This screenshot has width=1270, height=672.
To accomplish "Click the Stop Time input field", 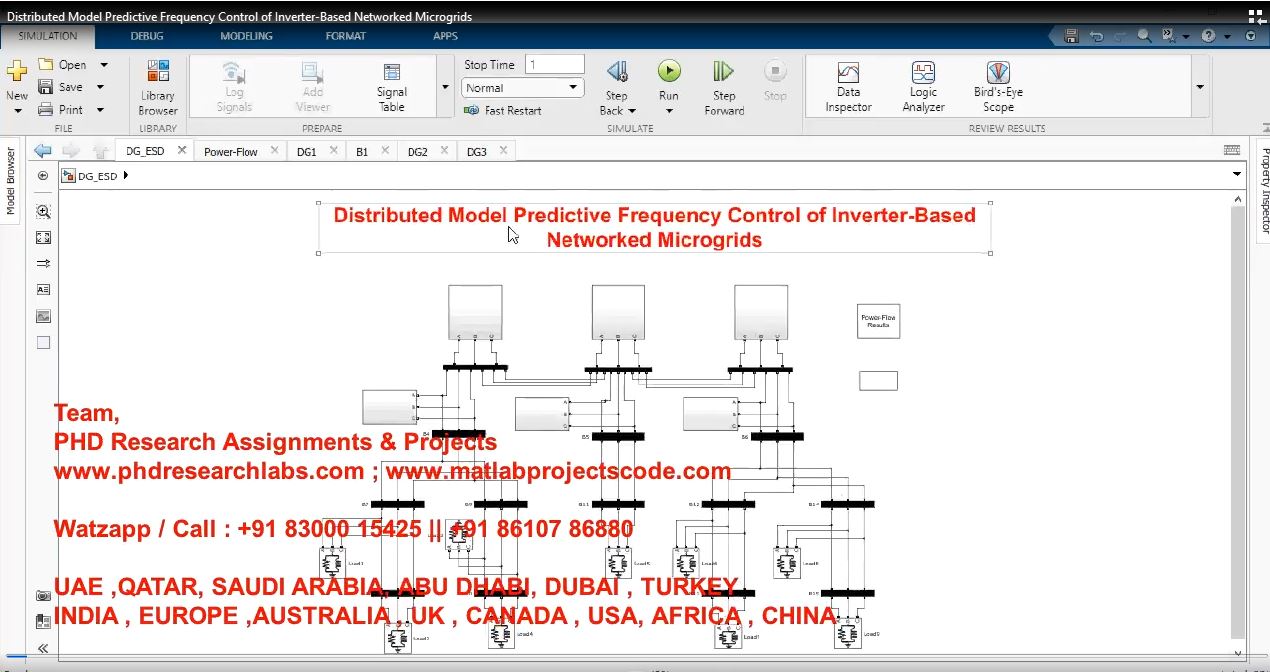I will [554, 65].
